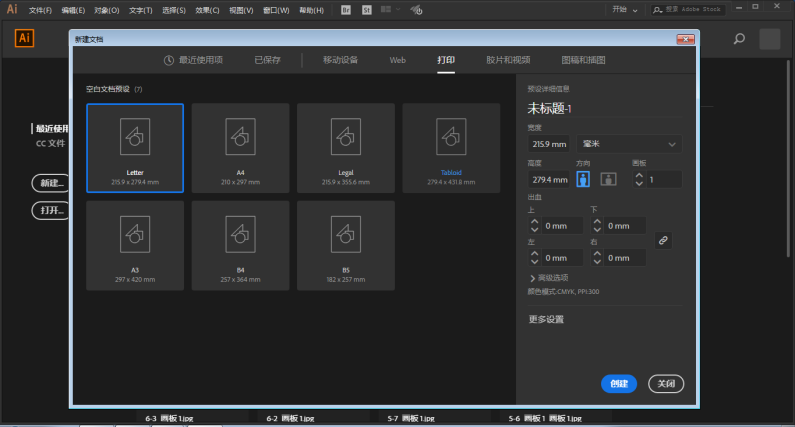Click the 关闭 button

point(666,384)
